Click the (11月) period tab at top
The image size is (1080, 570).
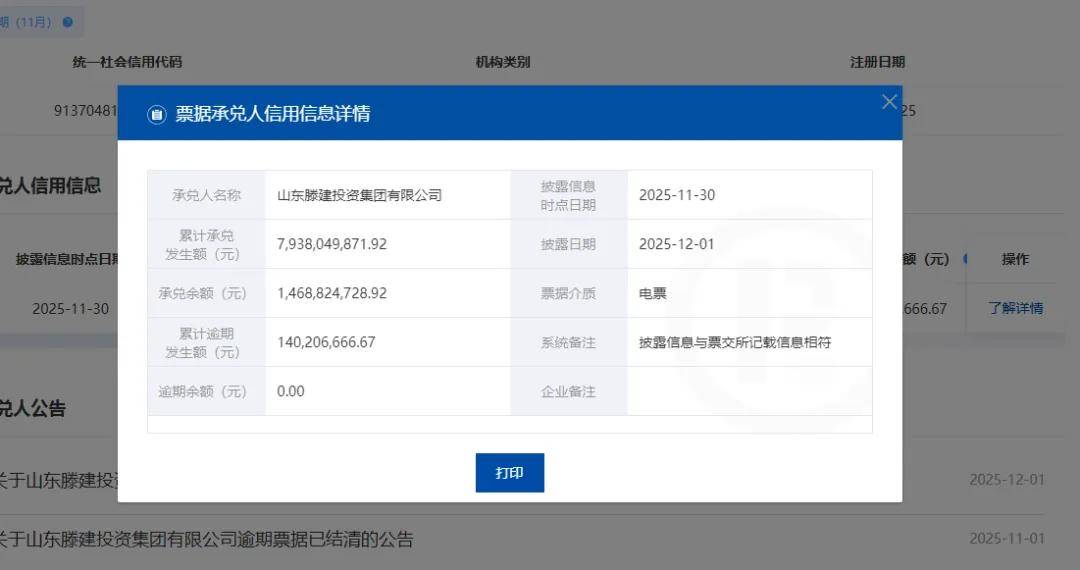click(x=28, y=21)
